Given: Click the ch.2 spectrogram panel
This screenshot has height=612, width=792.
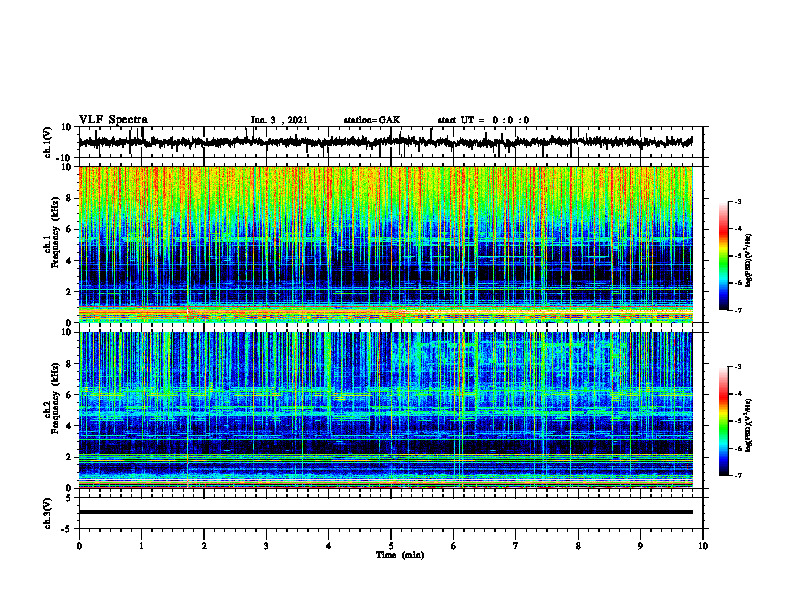Looking at the screenshot, I should point(386,410).
